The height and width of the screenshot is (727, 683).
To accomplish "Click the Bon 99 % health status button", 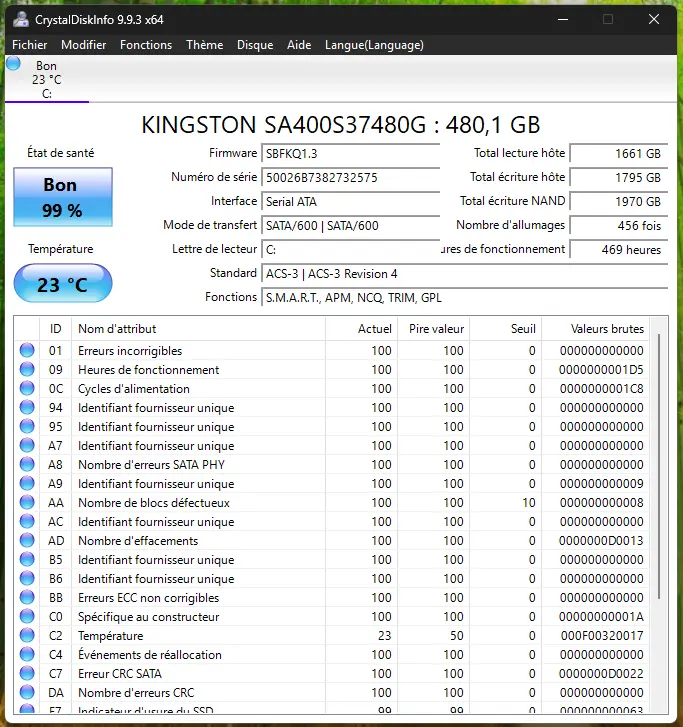I will tap(63, 197).
